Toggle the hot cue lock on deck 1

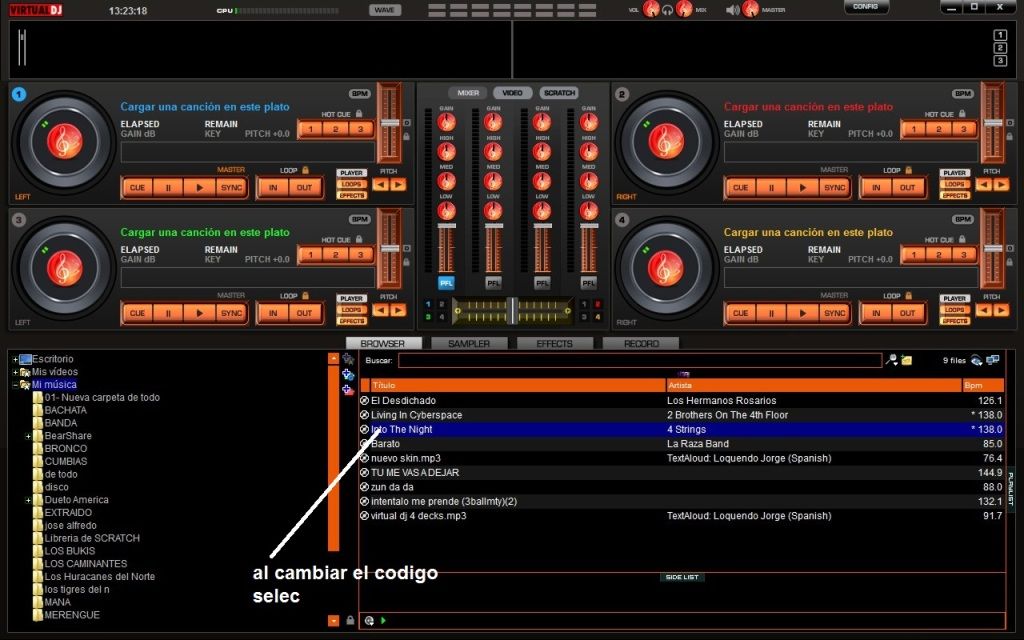pyautogui.click(x=359, y=114)
